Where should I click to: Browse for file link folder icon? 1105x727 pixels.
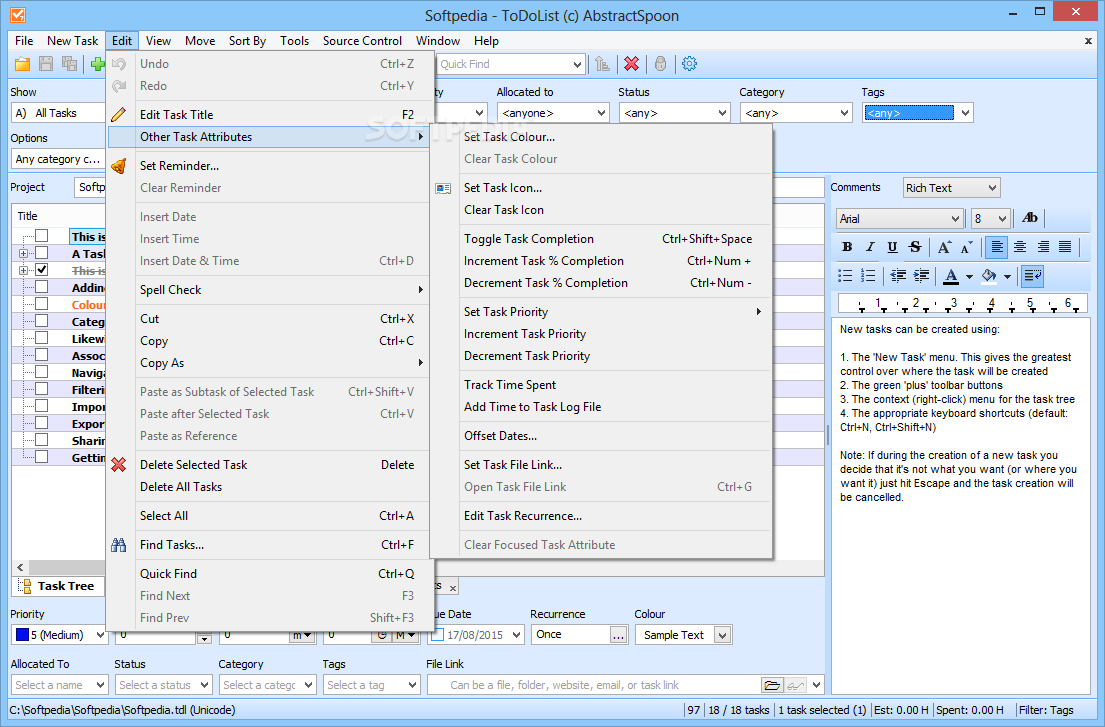772,685
